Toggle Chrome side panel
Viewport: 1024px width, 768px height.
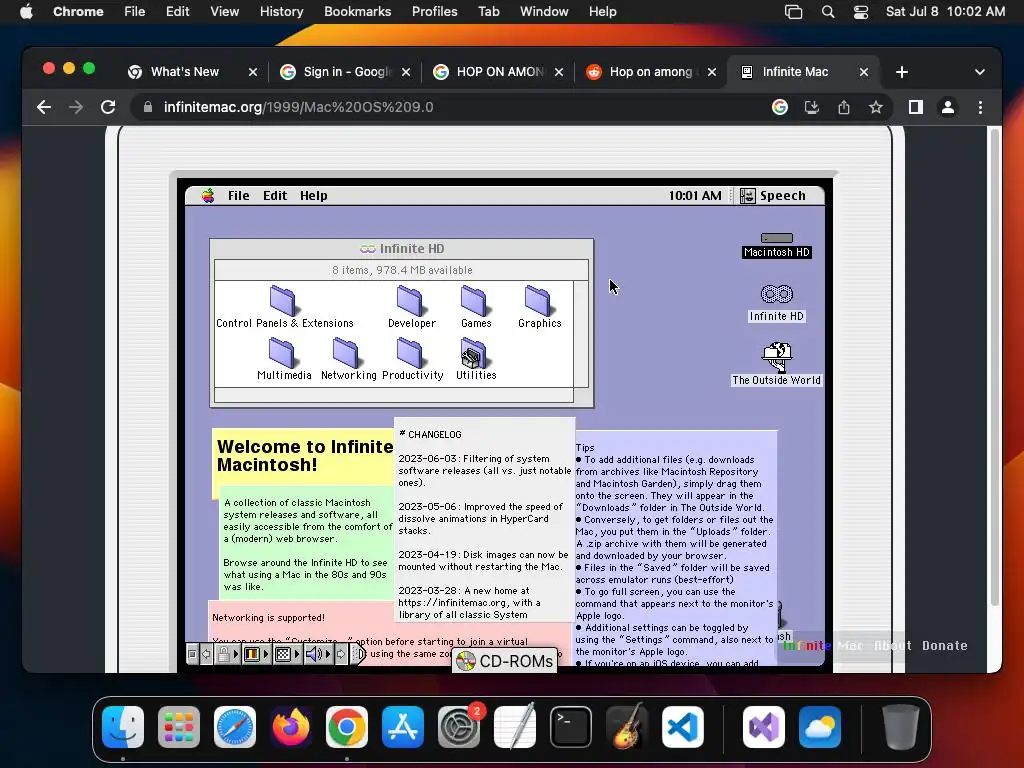916,107
